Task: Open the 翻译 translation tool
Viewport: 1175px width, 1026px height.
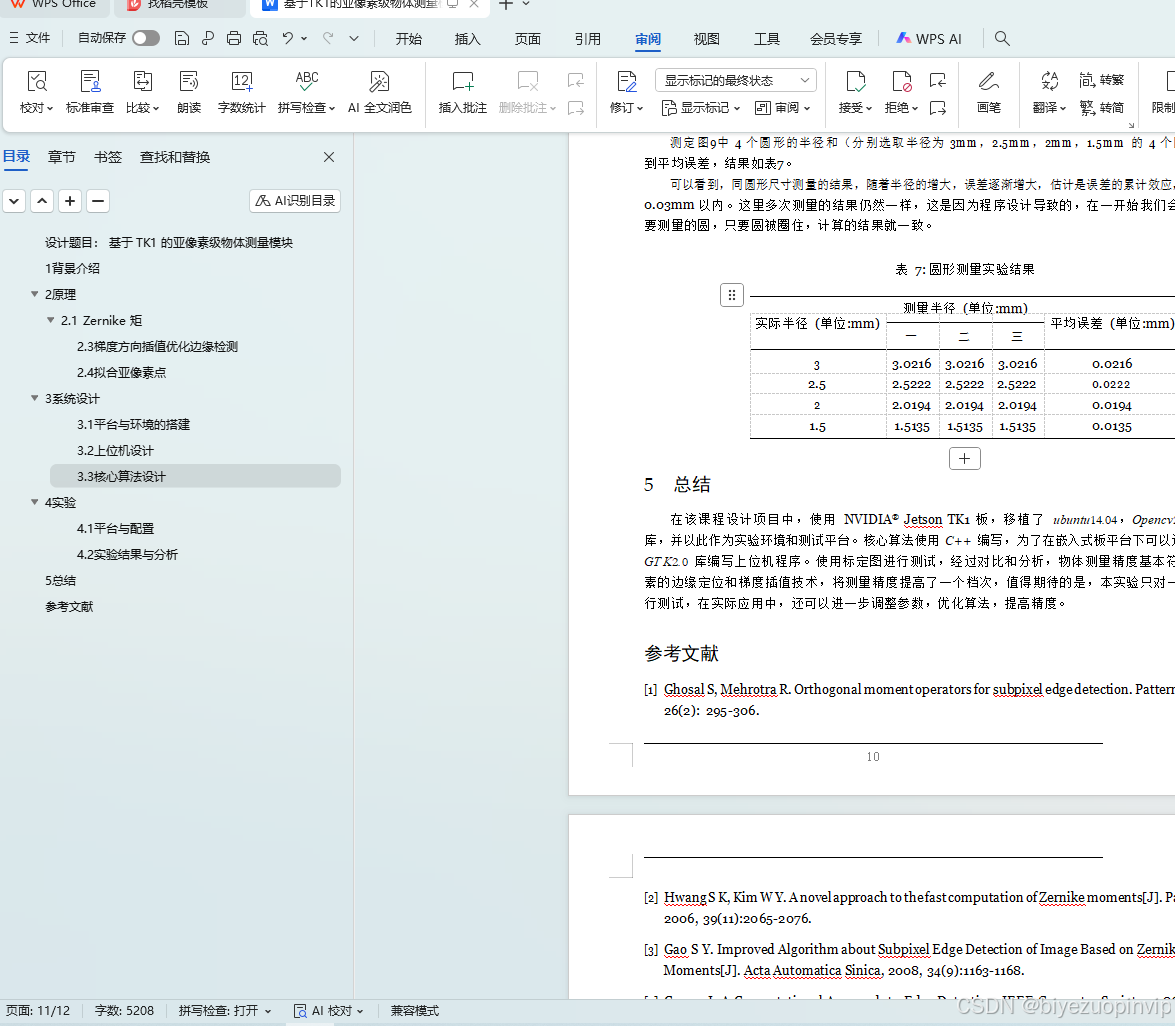Action: click(x=1044, y=92)
